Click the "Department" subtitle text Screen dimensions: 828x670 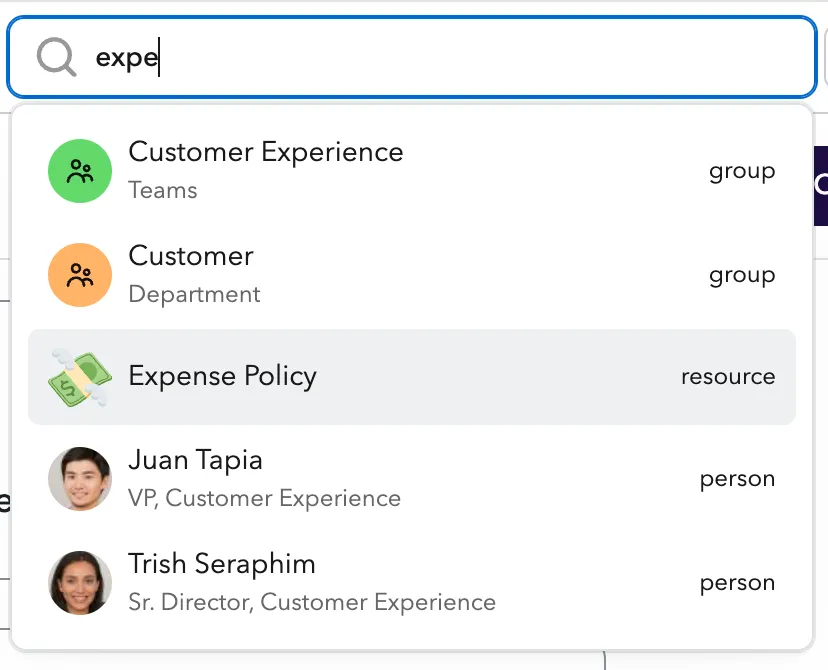coord(194,294)
